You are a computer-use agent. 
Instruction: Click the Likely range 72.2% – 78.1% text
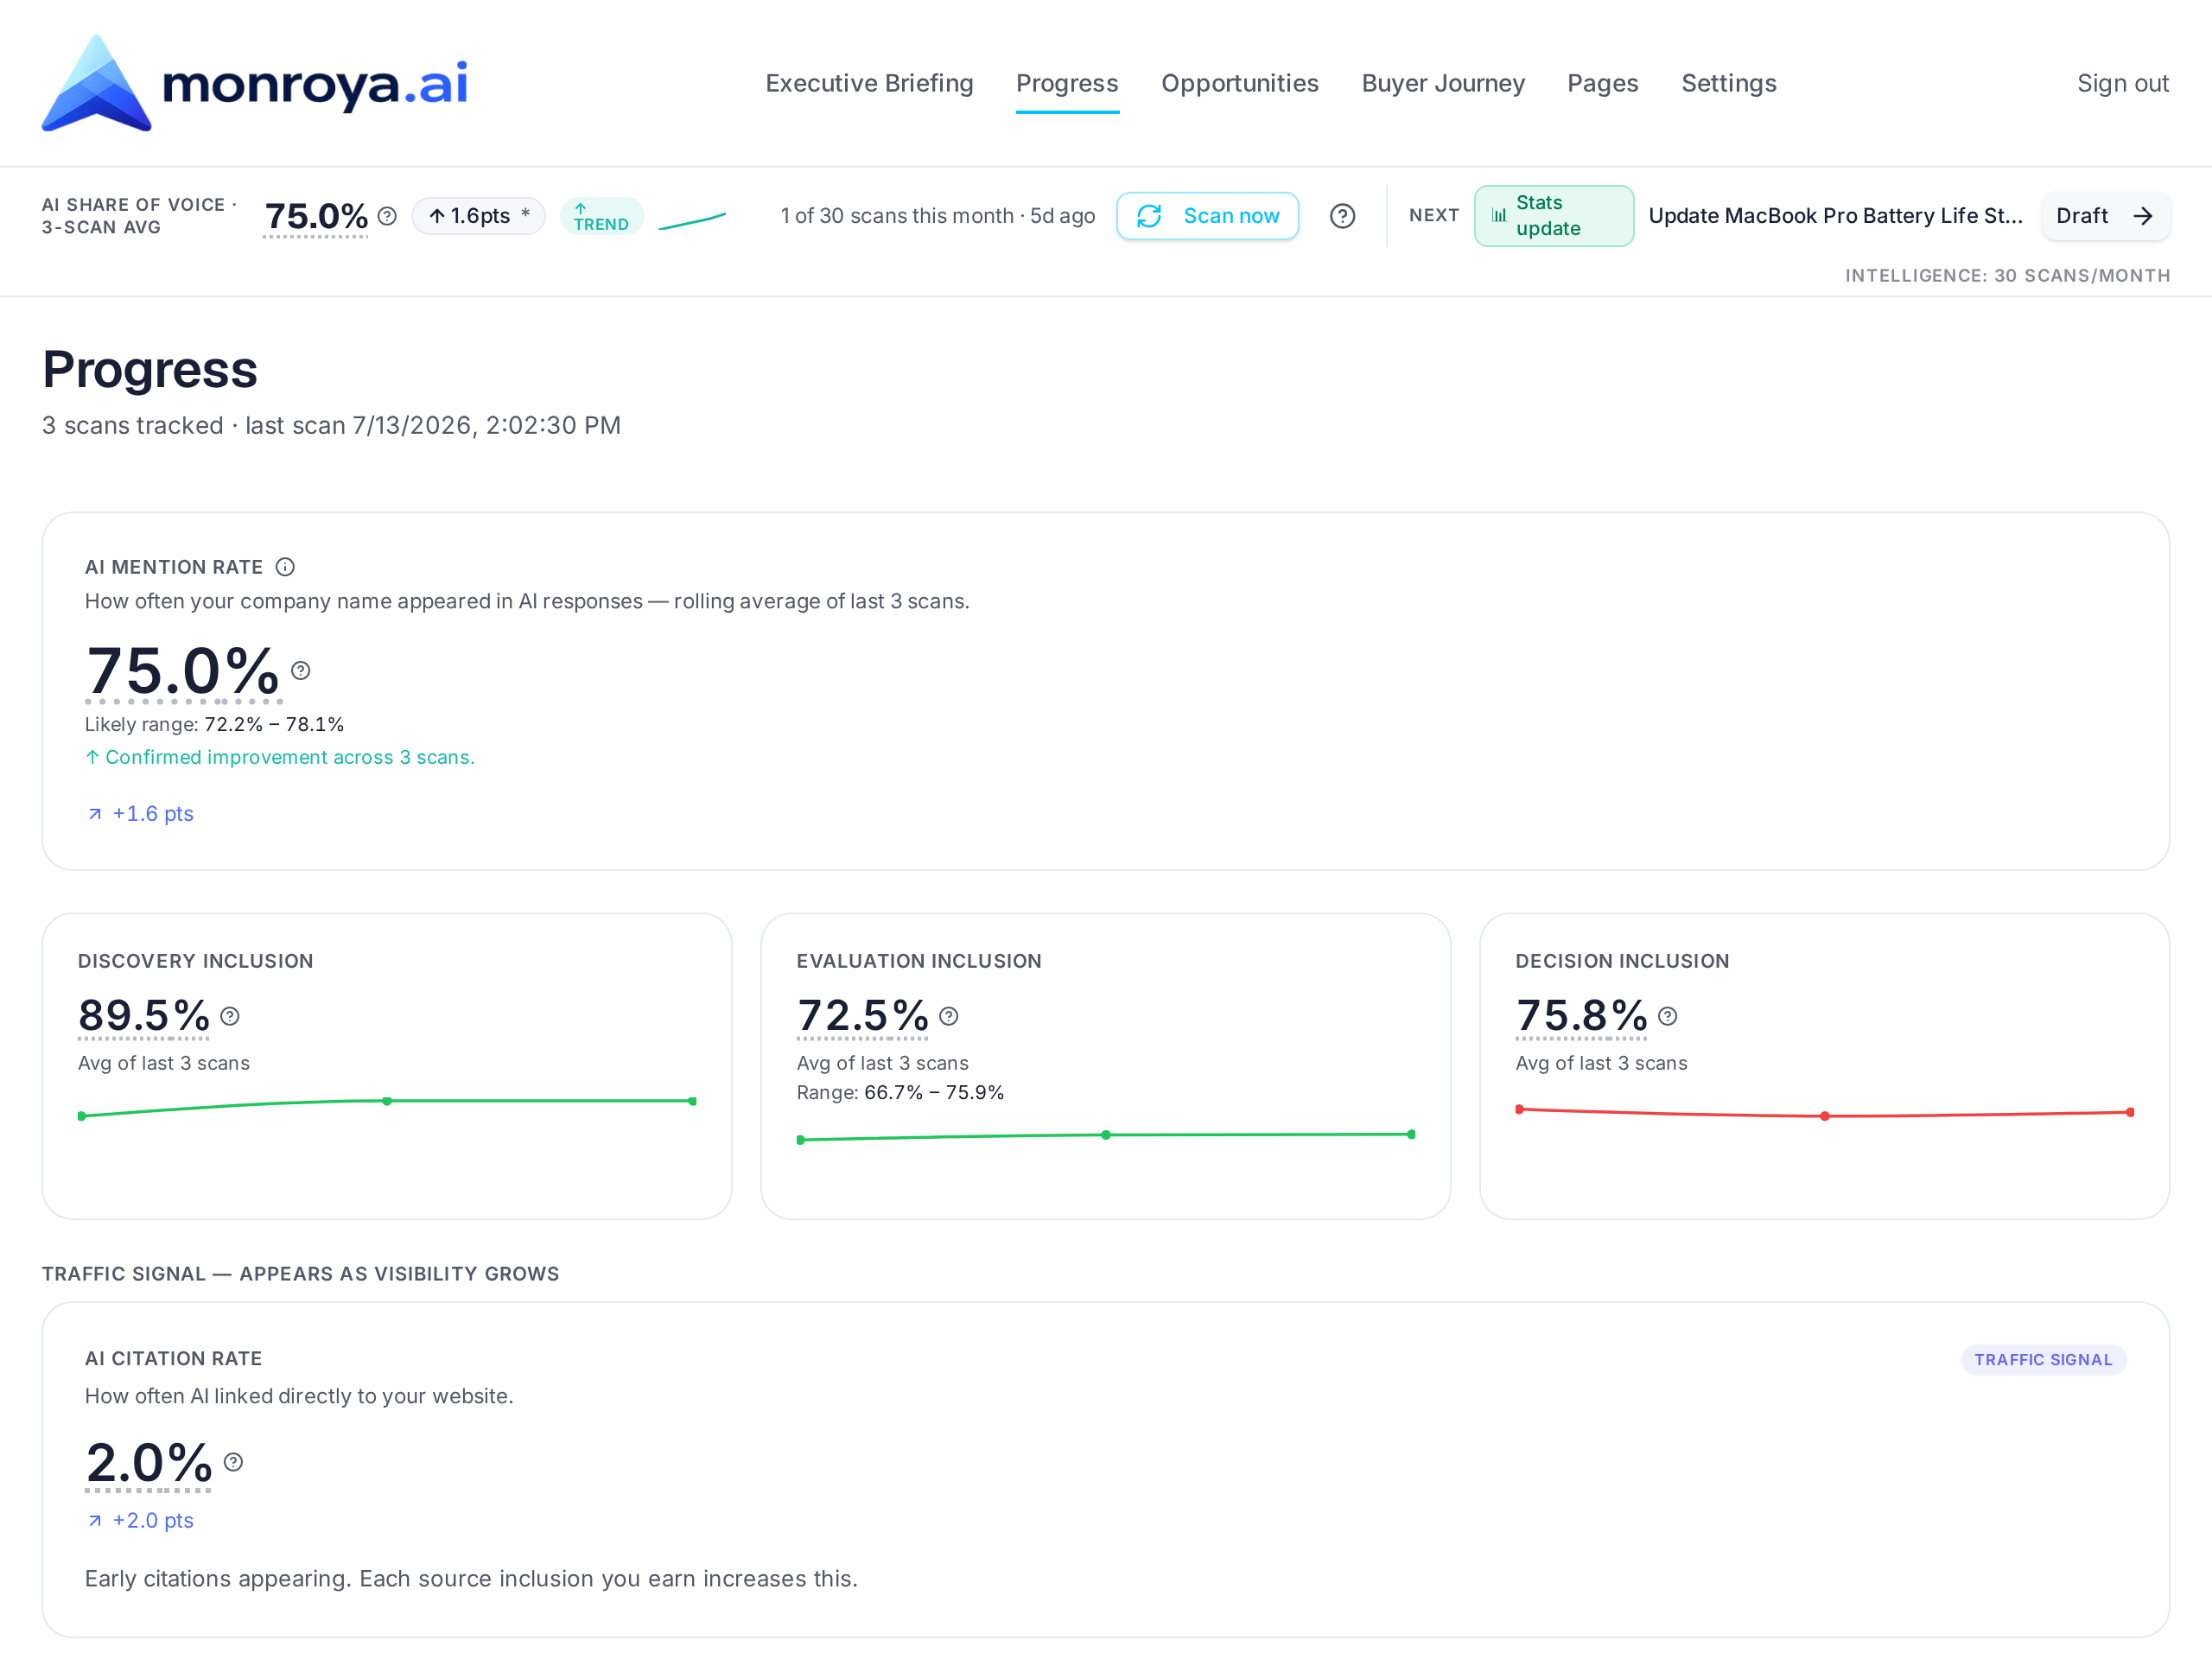(214, 724)
